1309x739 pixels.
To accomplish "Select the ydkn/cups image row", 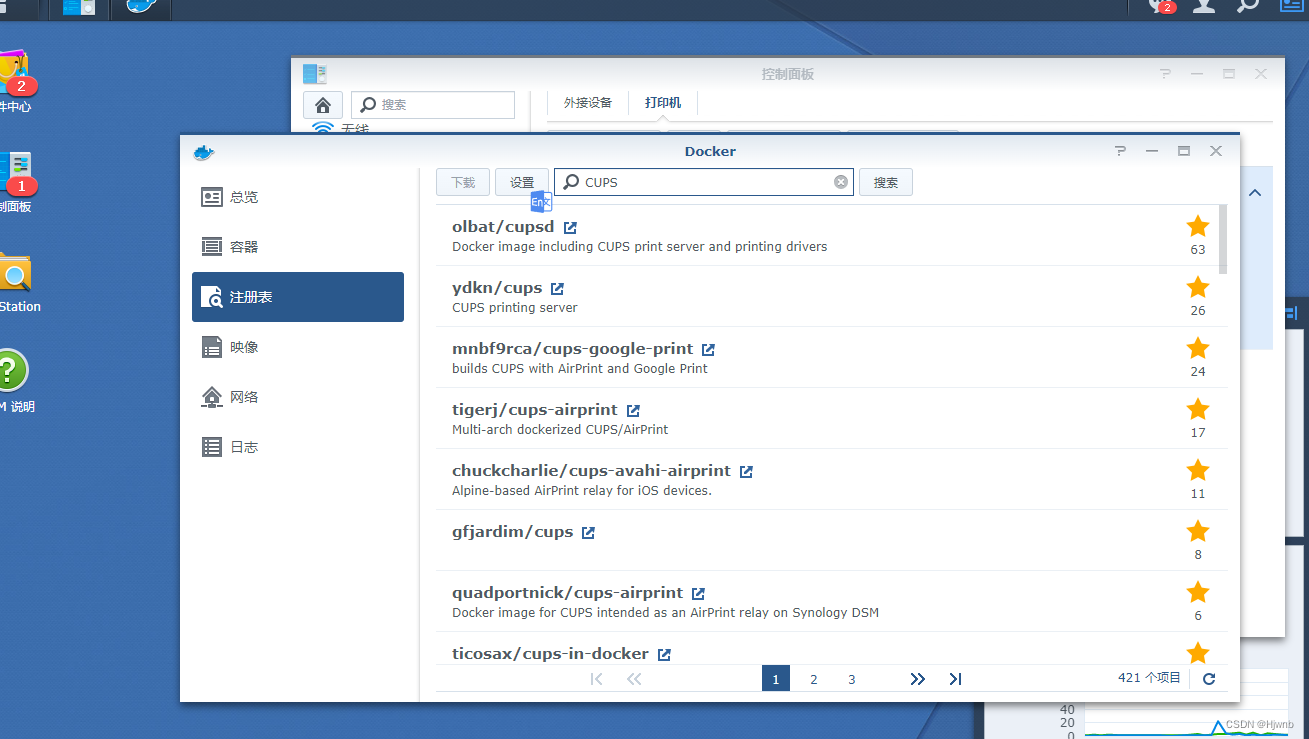I will pyautogui.click(x=827, y=297).
